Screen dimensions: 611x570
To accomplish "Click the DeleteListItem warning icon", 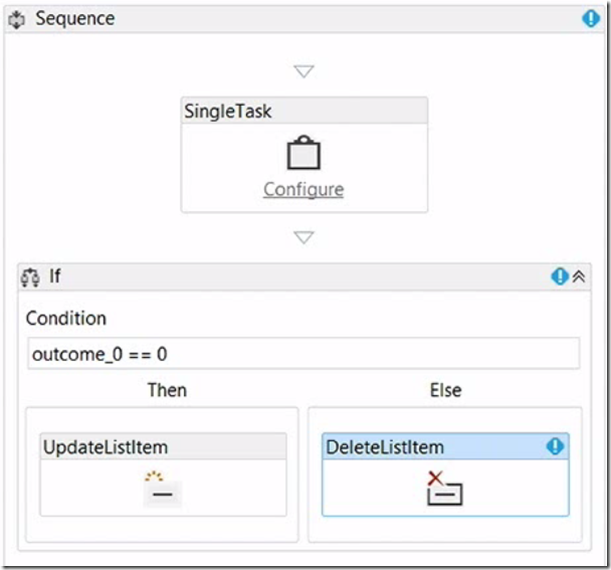I will [555, 446].
